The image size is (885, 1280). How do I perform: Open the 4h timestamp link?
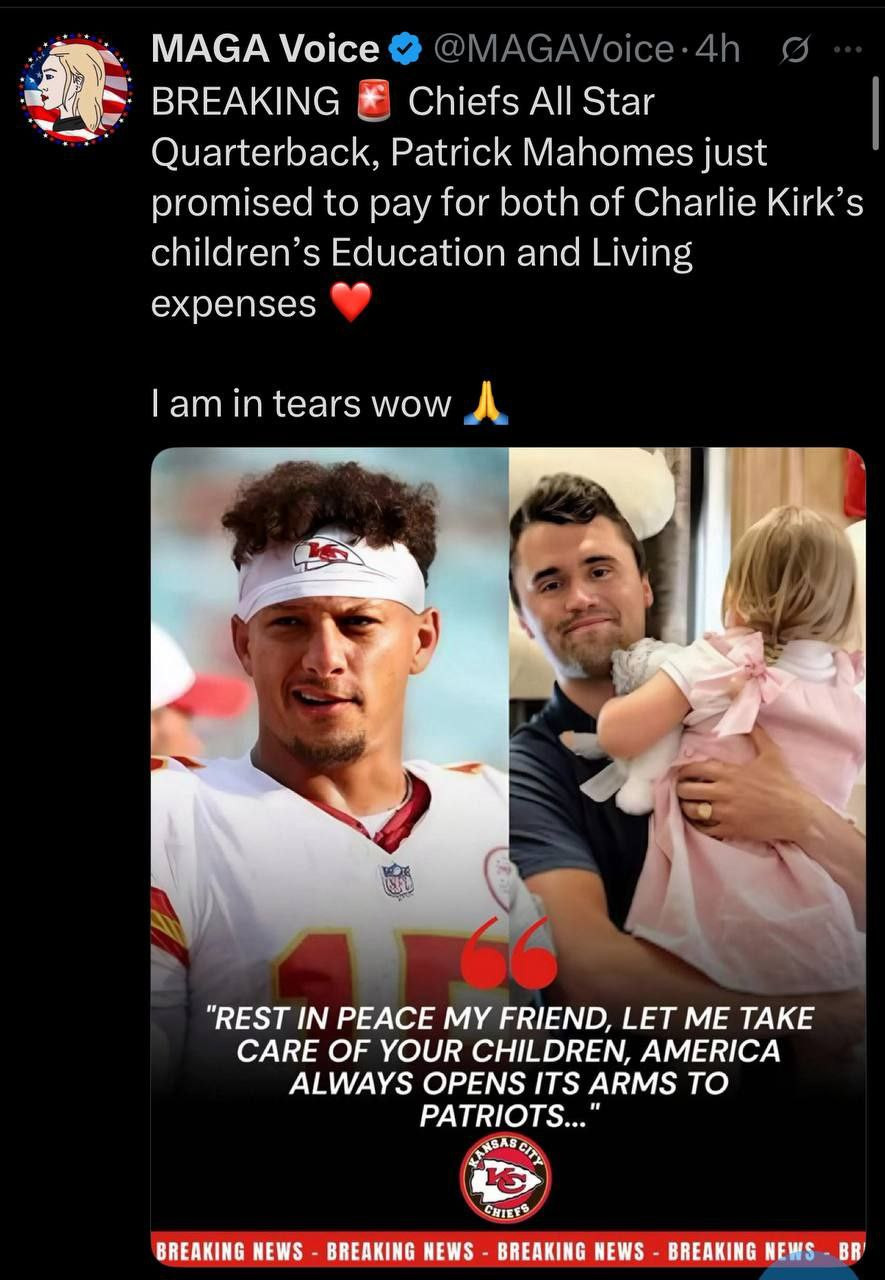(716, 49)
